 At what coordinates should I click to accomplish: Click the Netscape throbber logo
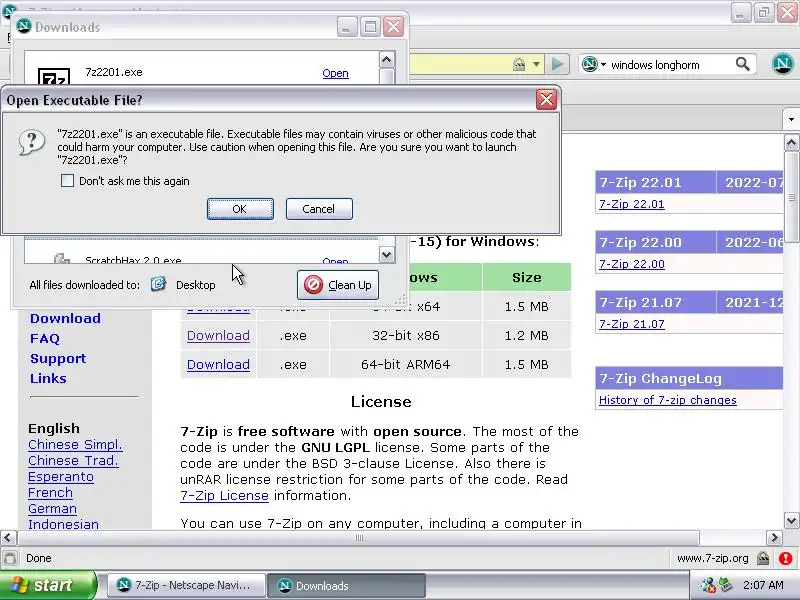click(x=782, y=64)
